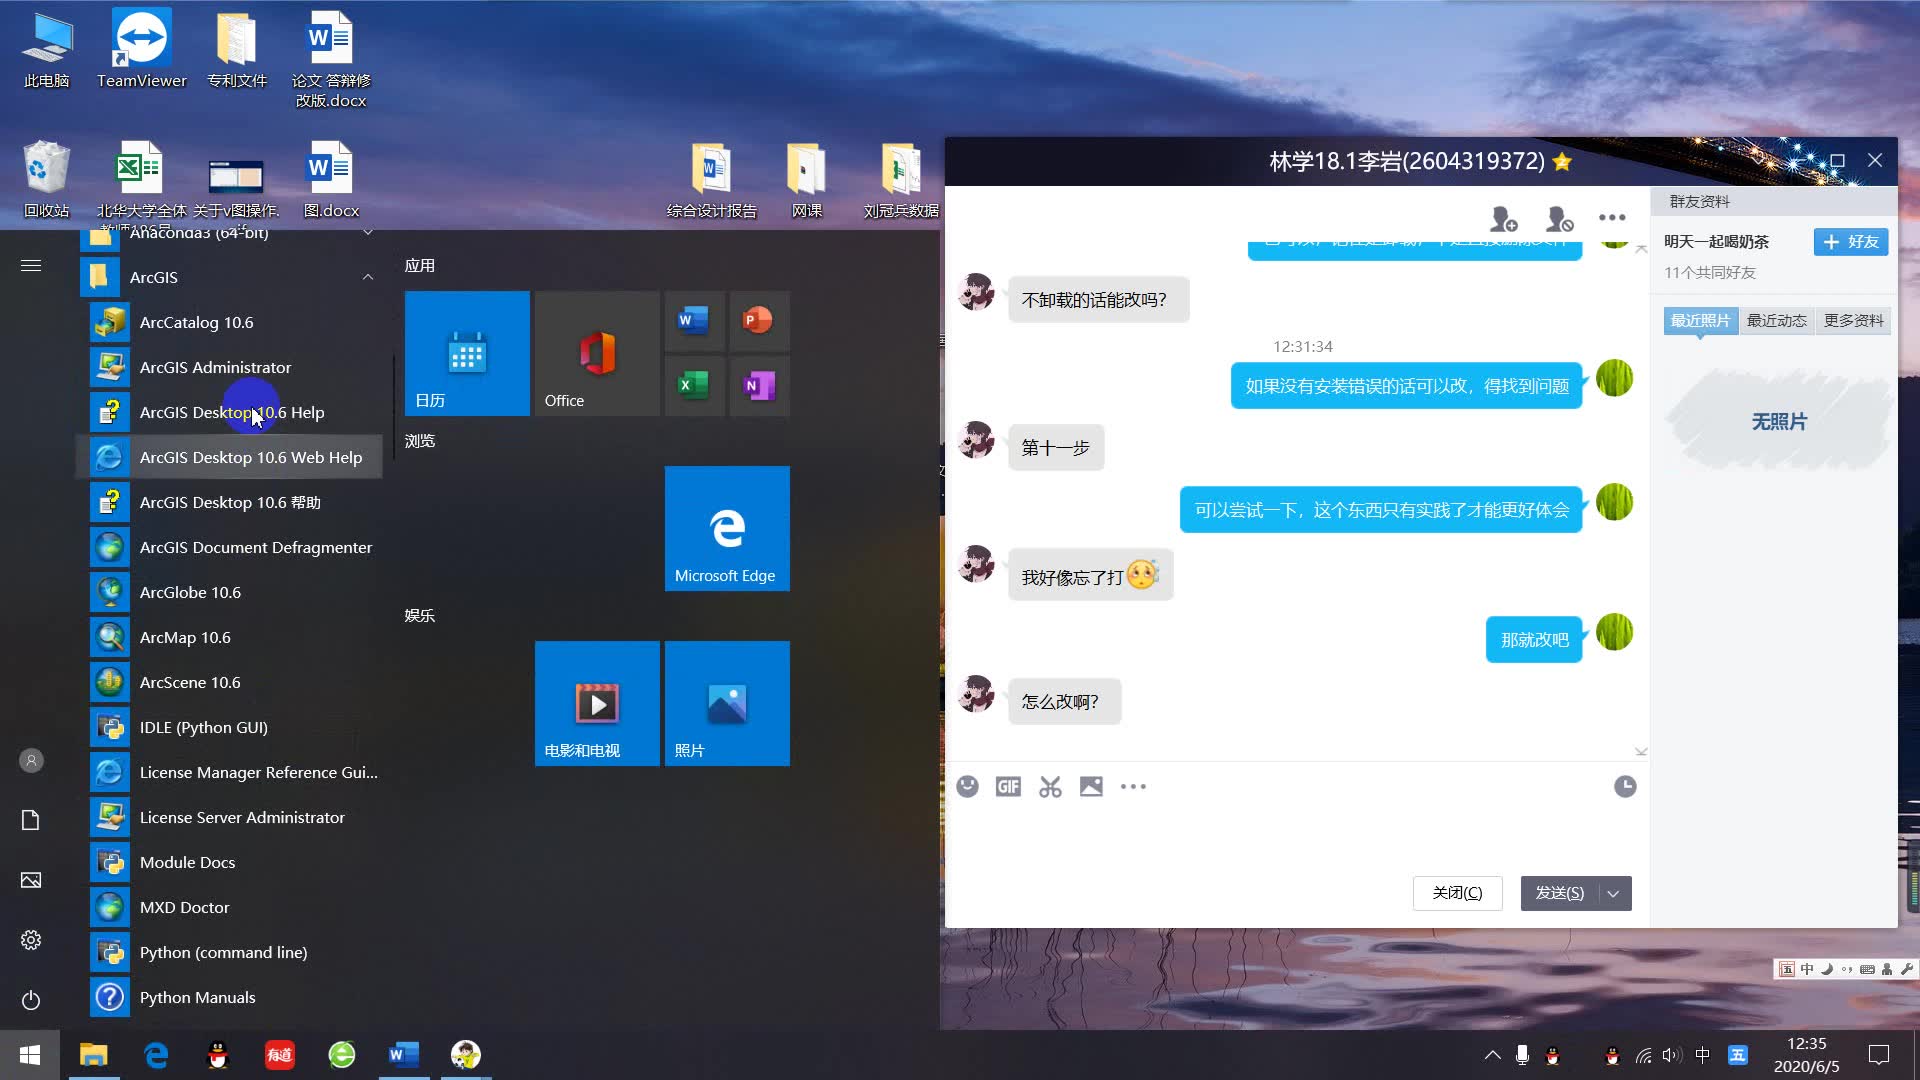Click the PowerPoint tile icon
Screen dimensions: 1920x1080
pos(758,320)
